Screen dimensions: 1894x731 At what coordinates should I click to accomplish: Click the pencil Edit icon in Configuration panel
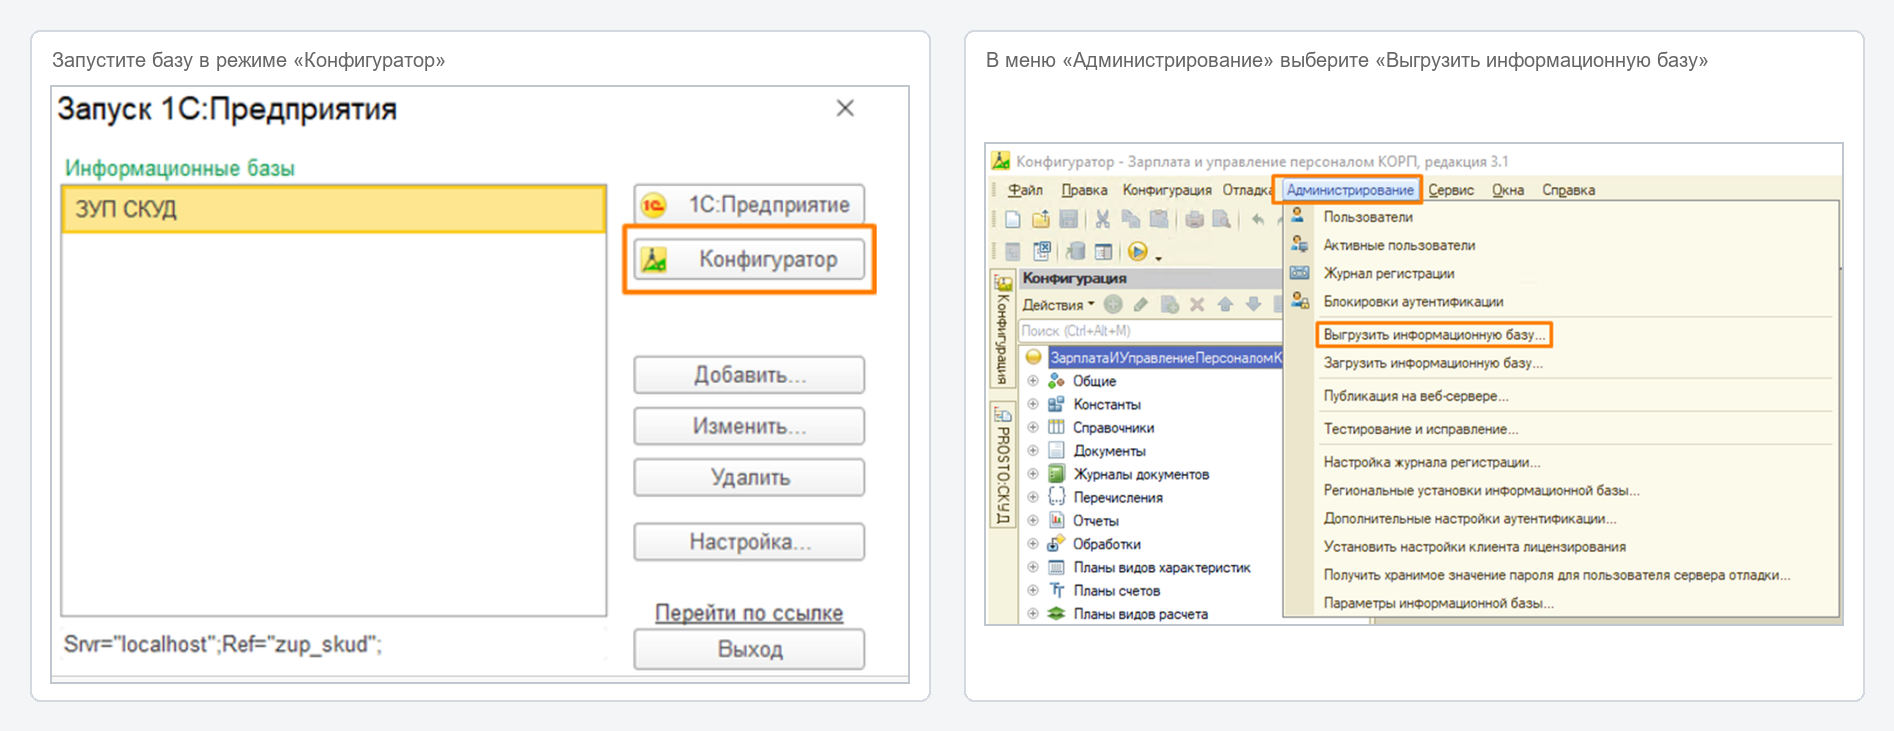click(x=1141, y=304)
